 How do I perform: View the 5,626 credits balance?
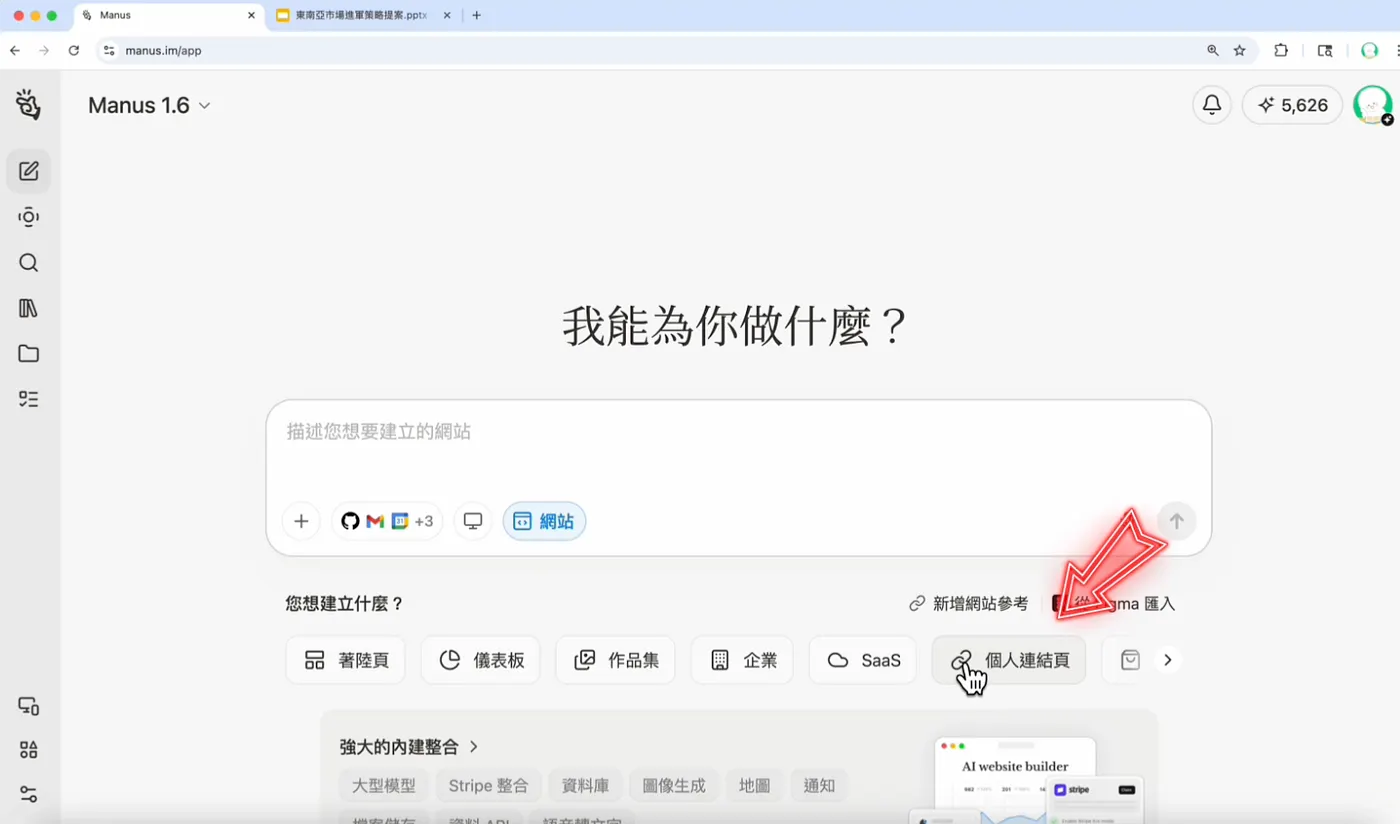(x=1292, y=105)
